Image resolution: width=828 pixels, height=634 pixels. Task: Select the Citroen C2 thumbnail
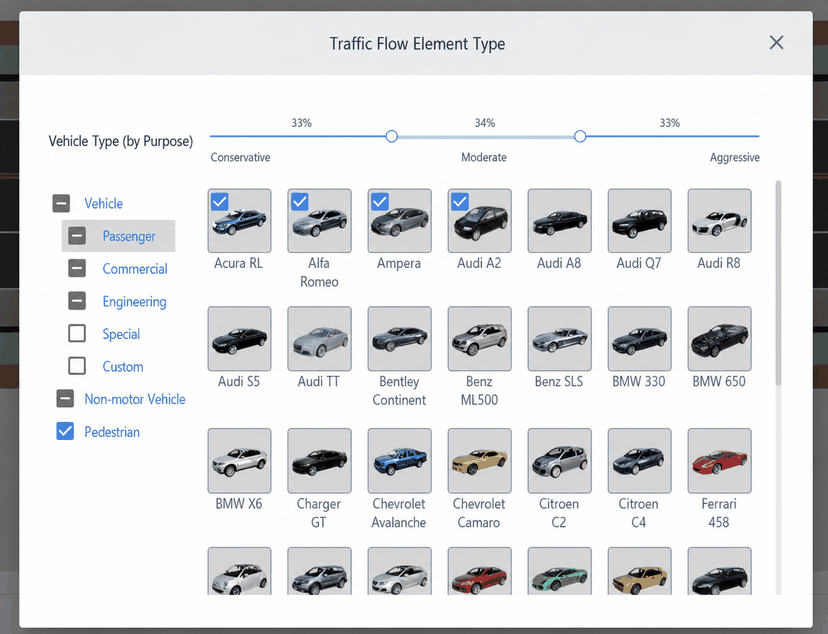pyautogui.click(x=560, y=460)
